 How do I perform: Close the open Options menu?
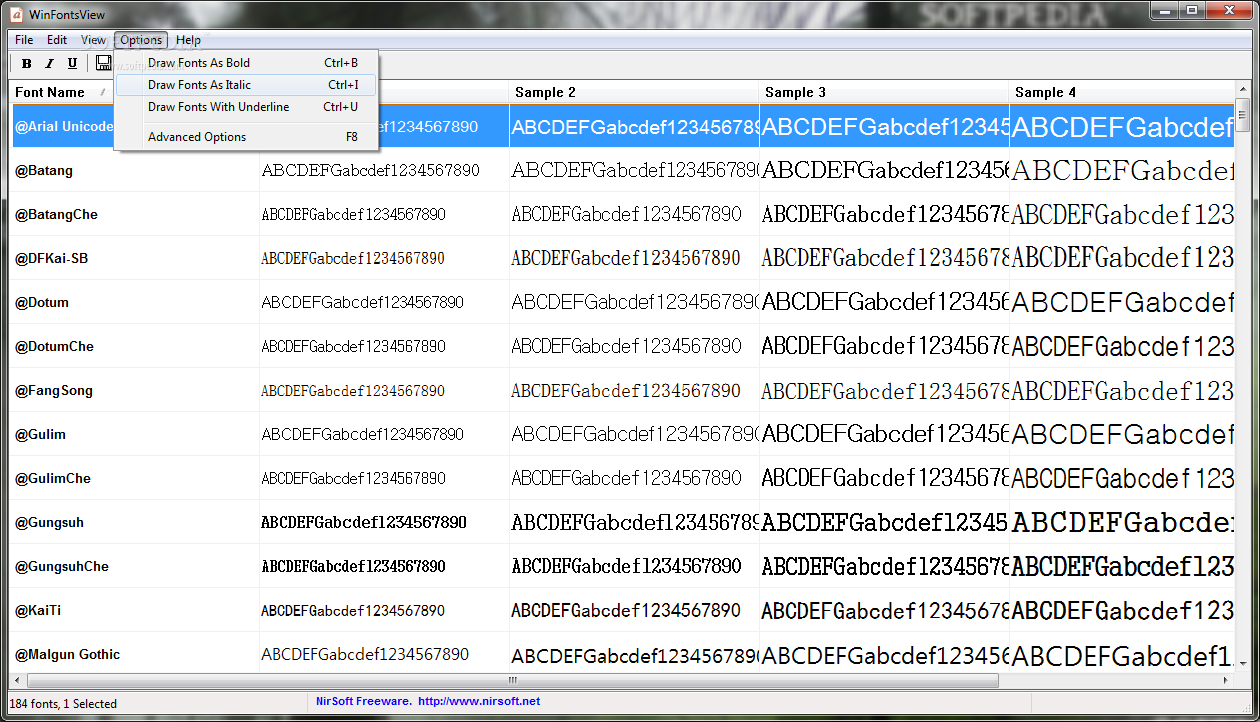[x=141, y=40]
